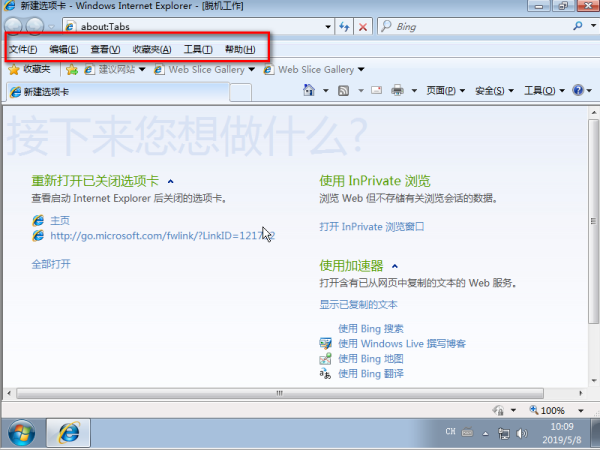Open the 收藏夹 favorites star button
The width and height of the screenshot is (600, 450).
click(29, 69)
